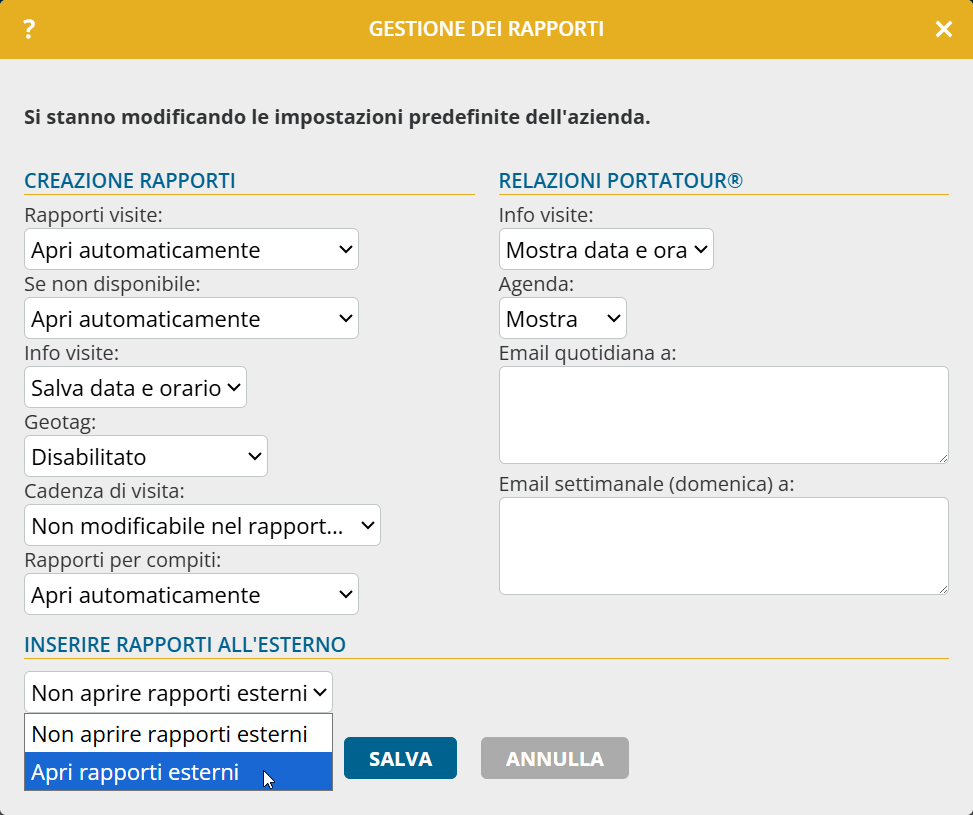This screenshot has height=815, width=973.
Task: Open the Rapporti visite dropdown
Action: (x=191, y=250)
